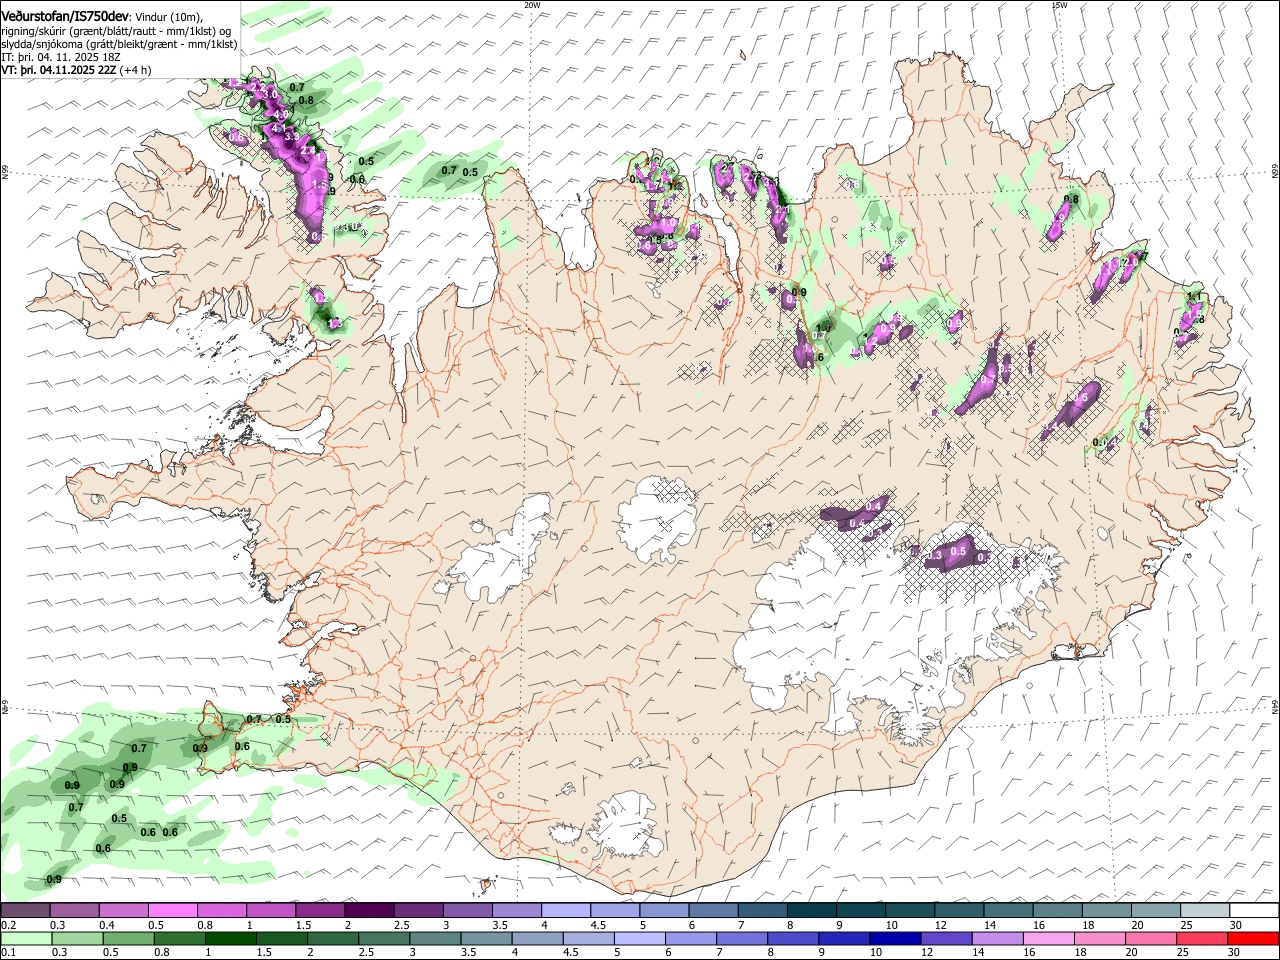Screen dimensions: 1280x960
Task: Click the '20W' longitude label at top
Action: [x=531, y=5]
